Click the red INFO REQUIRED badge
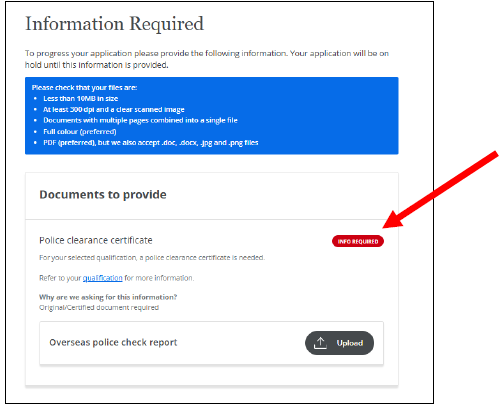Viewport: 499px width, 407px height. (358, 241)
